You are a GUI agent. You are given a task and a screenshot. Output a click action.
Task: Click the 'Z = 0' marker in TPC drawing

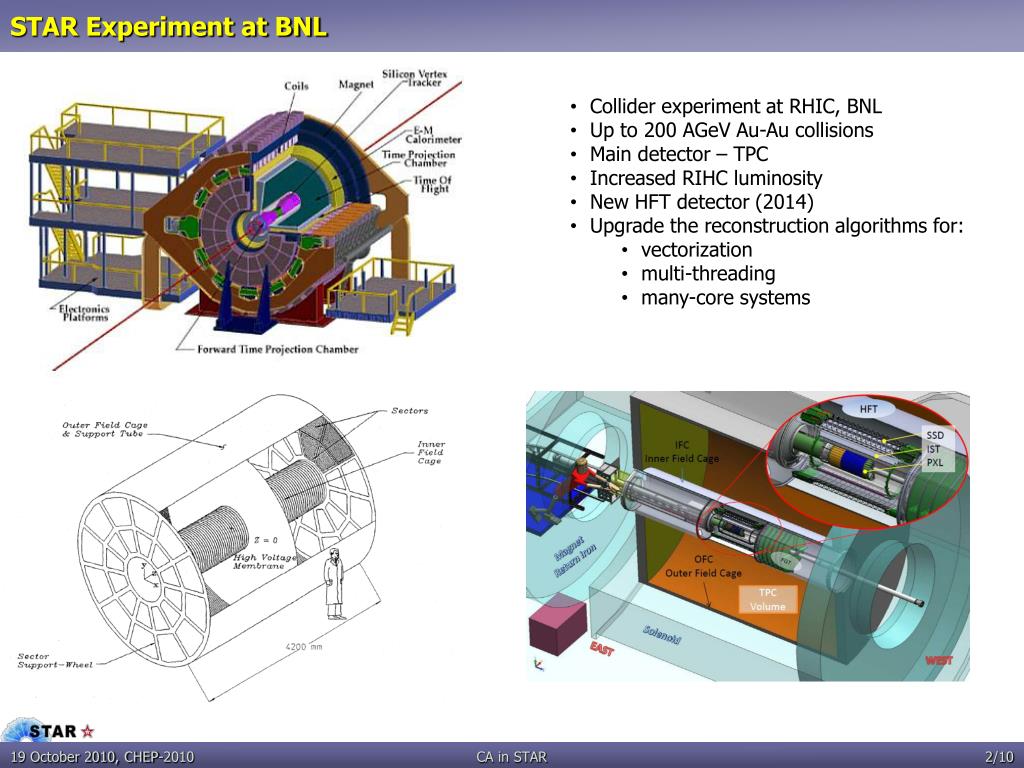[266, 540]
